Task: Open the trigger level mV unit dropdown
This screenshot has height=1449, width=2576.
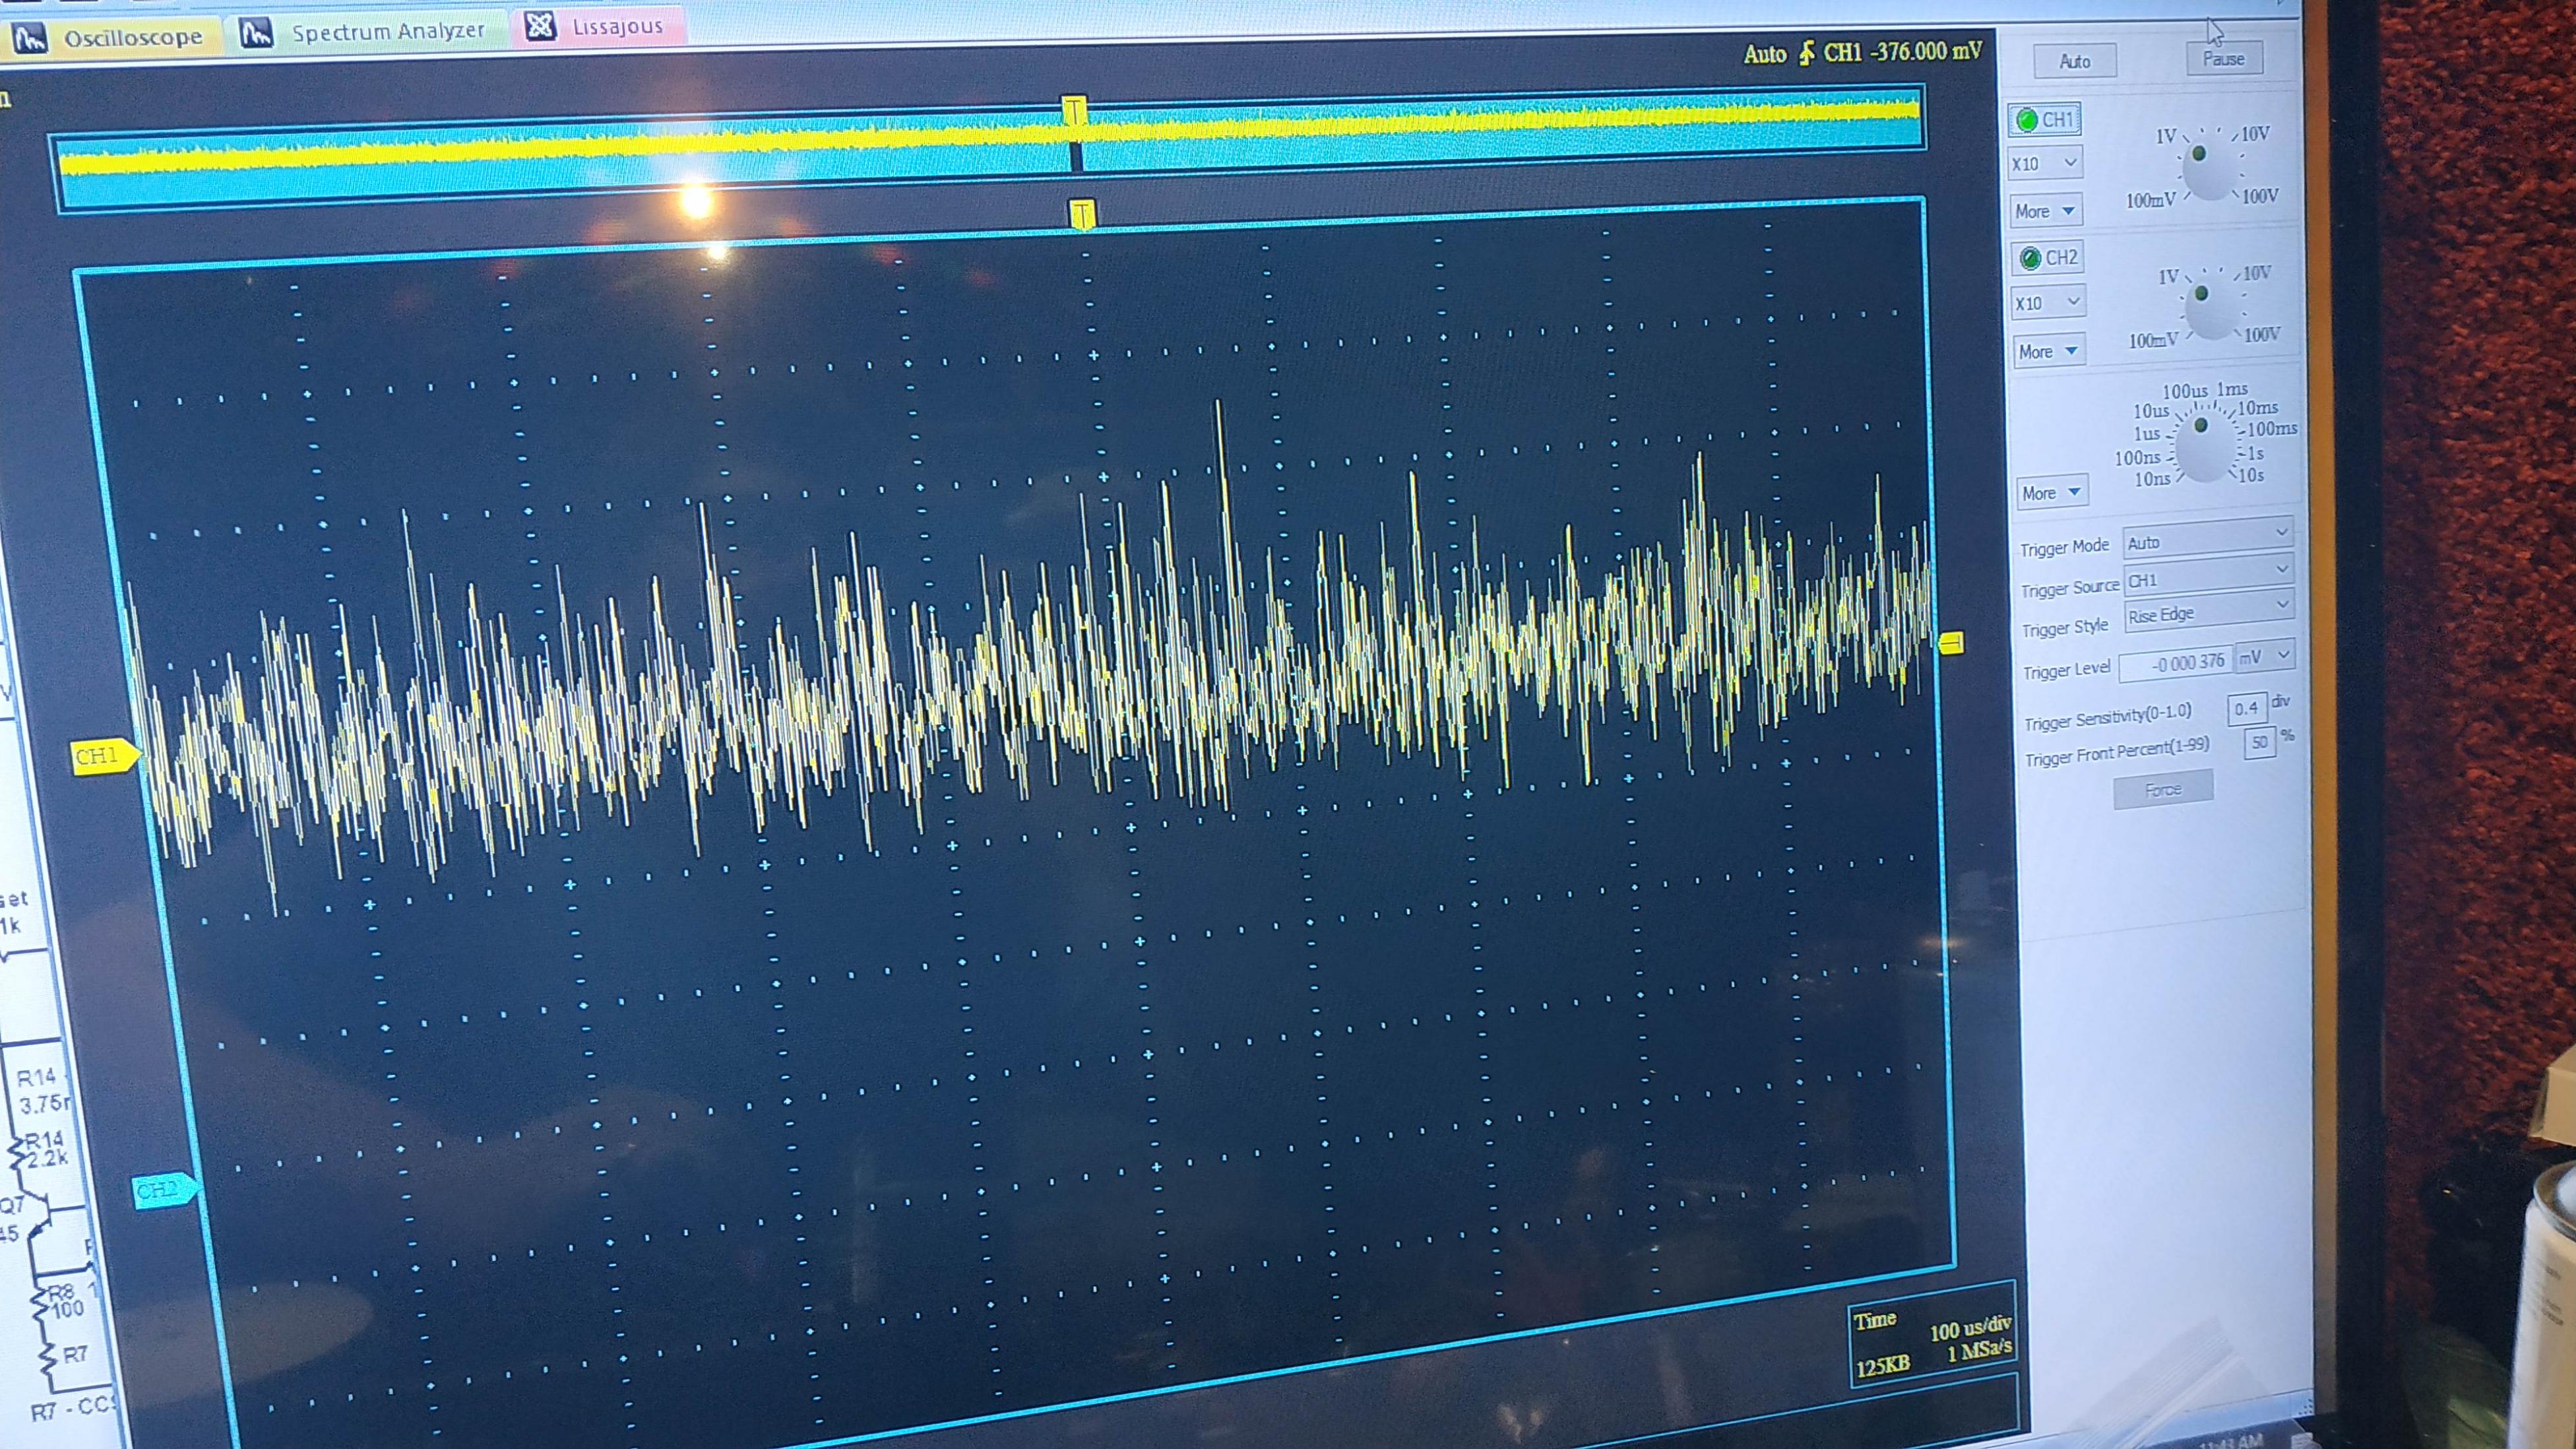Action: pos(2264,657)
